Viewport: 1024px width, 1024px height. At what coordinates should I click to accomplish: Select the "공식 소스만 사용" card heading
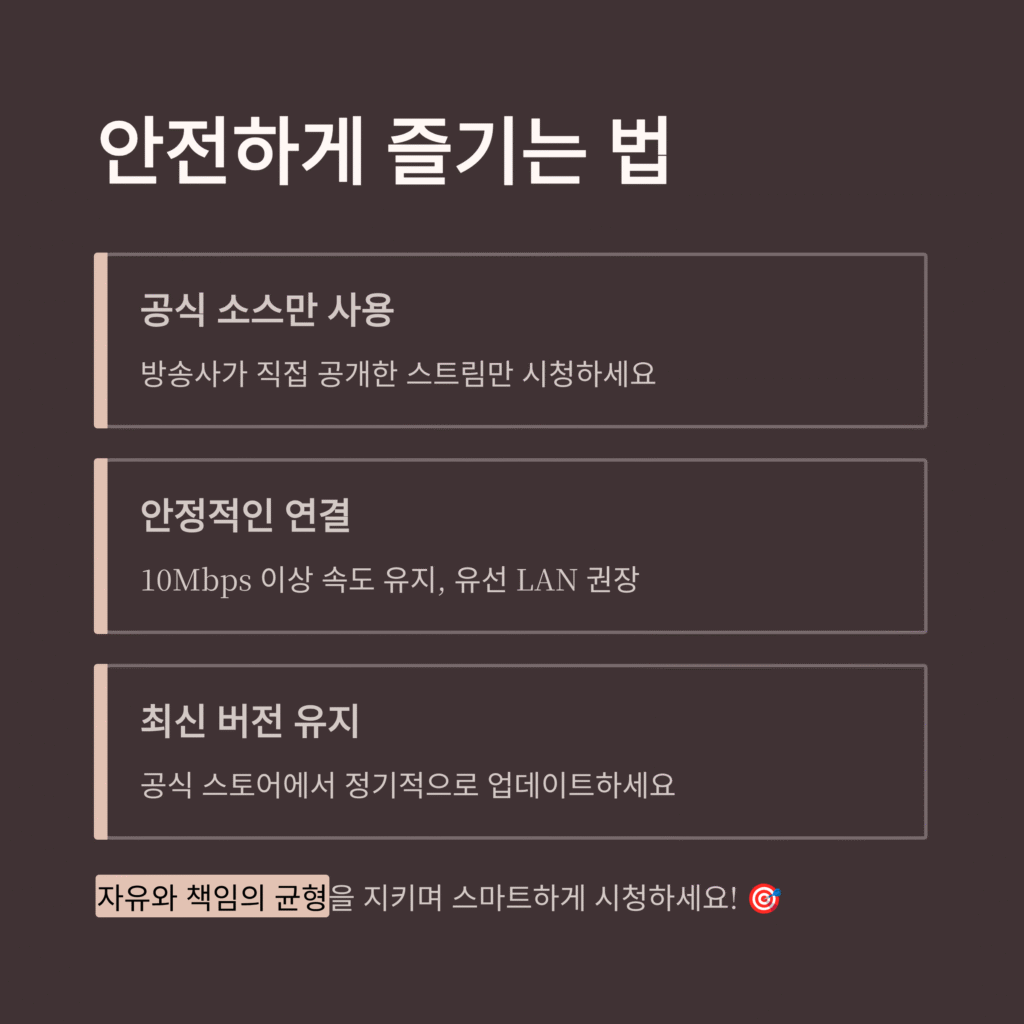[267, 312]
